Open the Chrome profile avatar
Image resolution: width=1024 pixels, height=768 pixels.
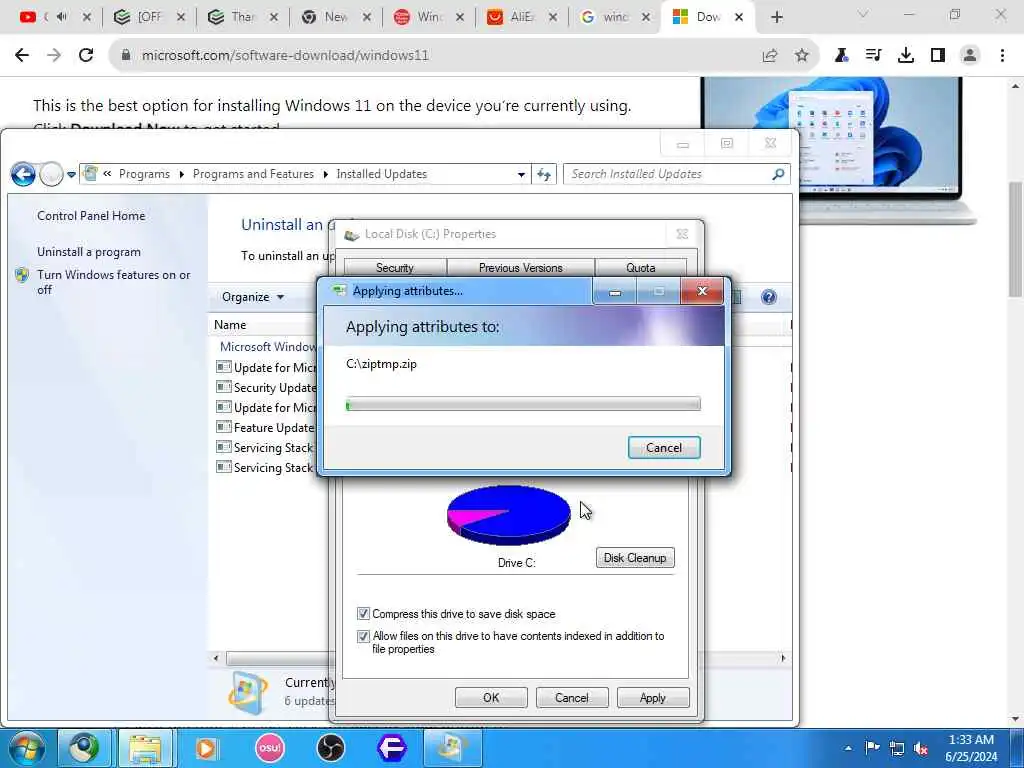tap(970, 56)
